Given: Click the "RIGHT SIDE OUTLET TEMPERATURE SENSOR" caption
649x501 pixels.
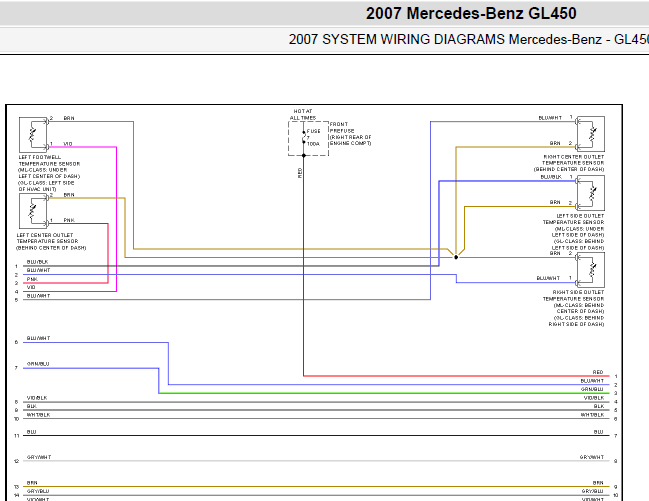Looking at the screenshot, I should (573, 308).
